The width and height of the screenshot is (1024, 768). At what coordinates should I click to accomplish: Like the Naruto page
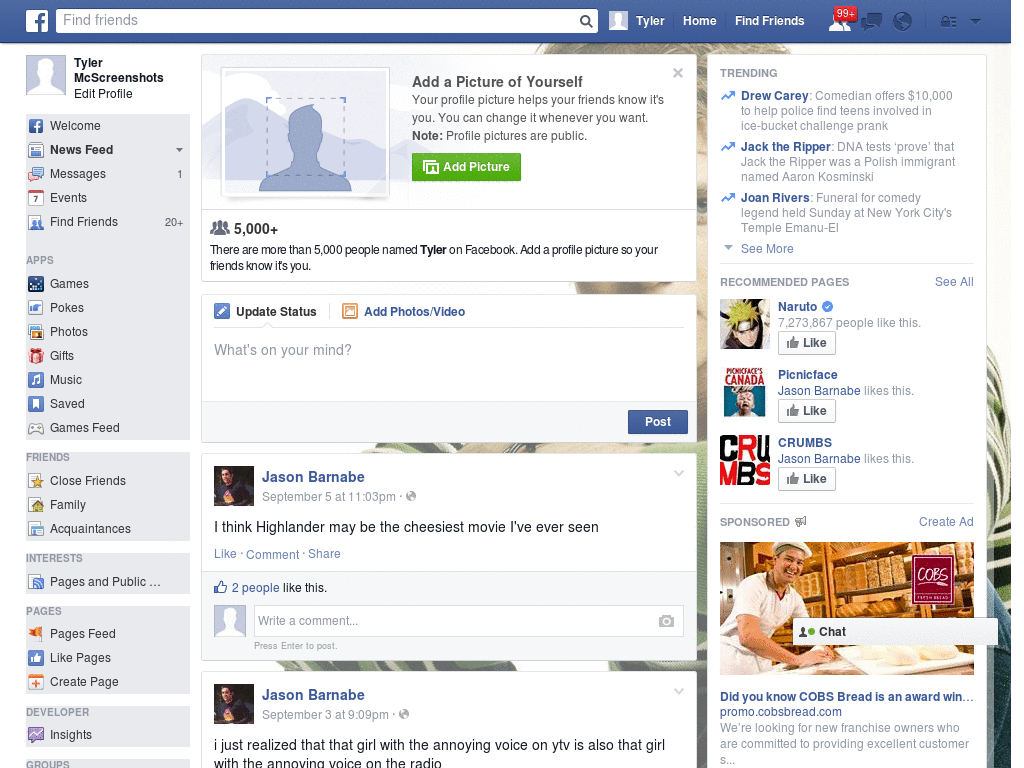pyautogui.click(x=807, y=343)
